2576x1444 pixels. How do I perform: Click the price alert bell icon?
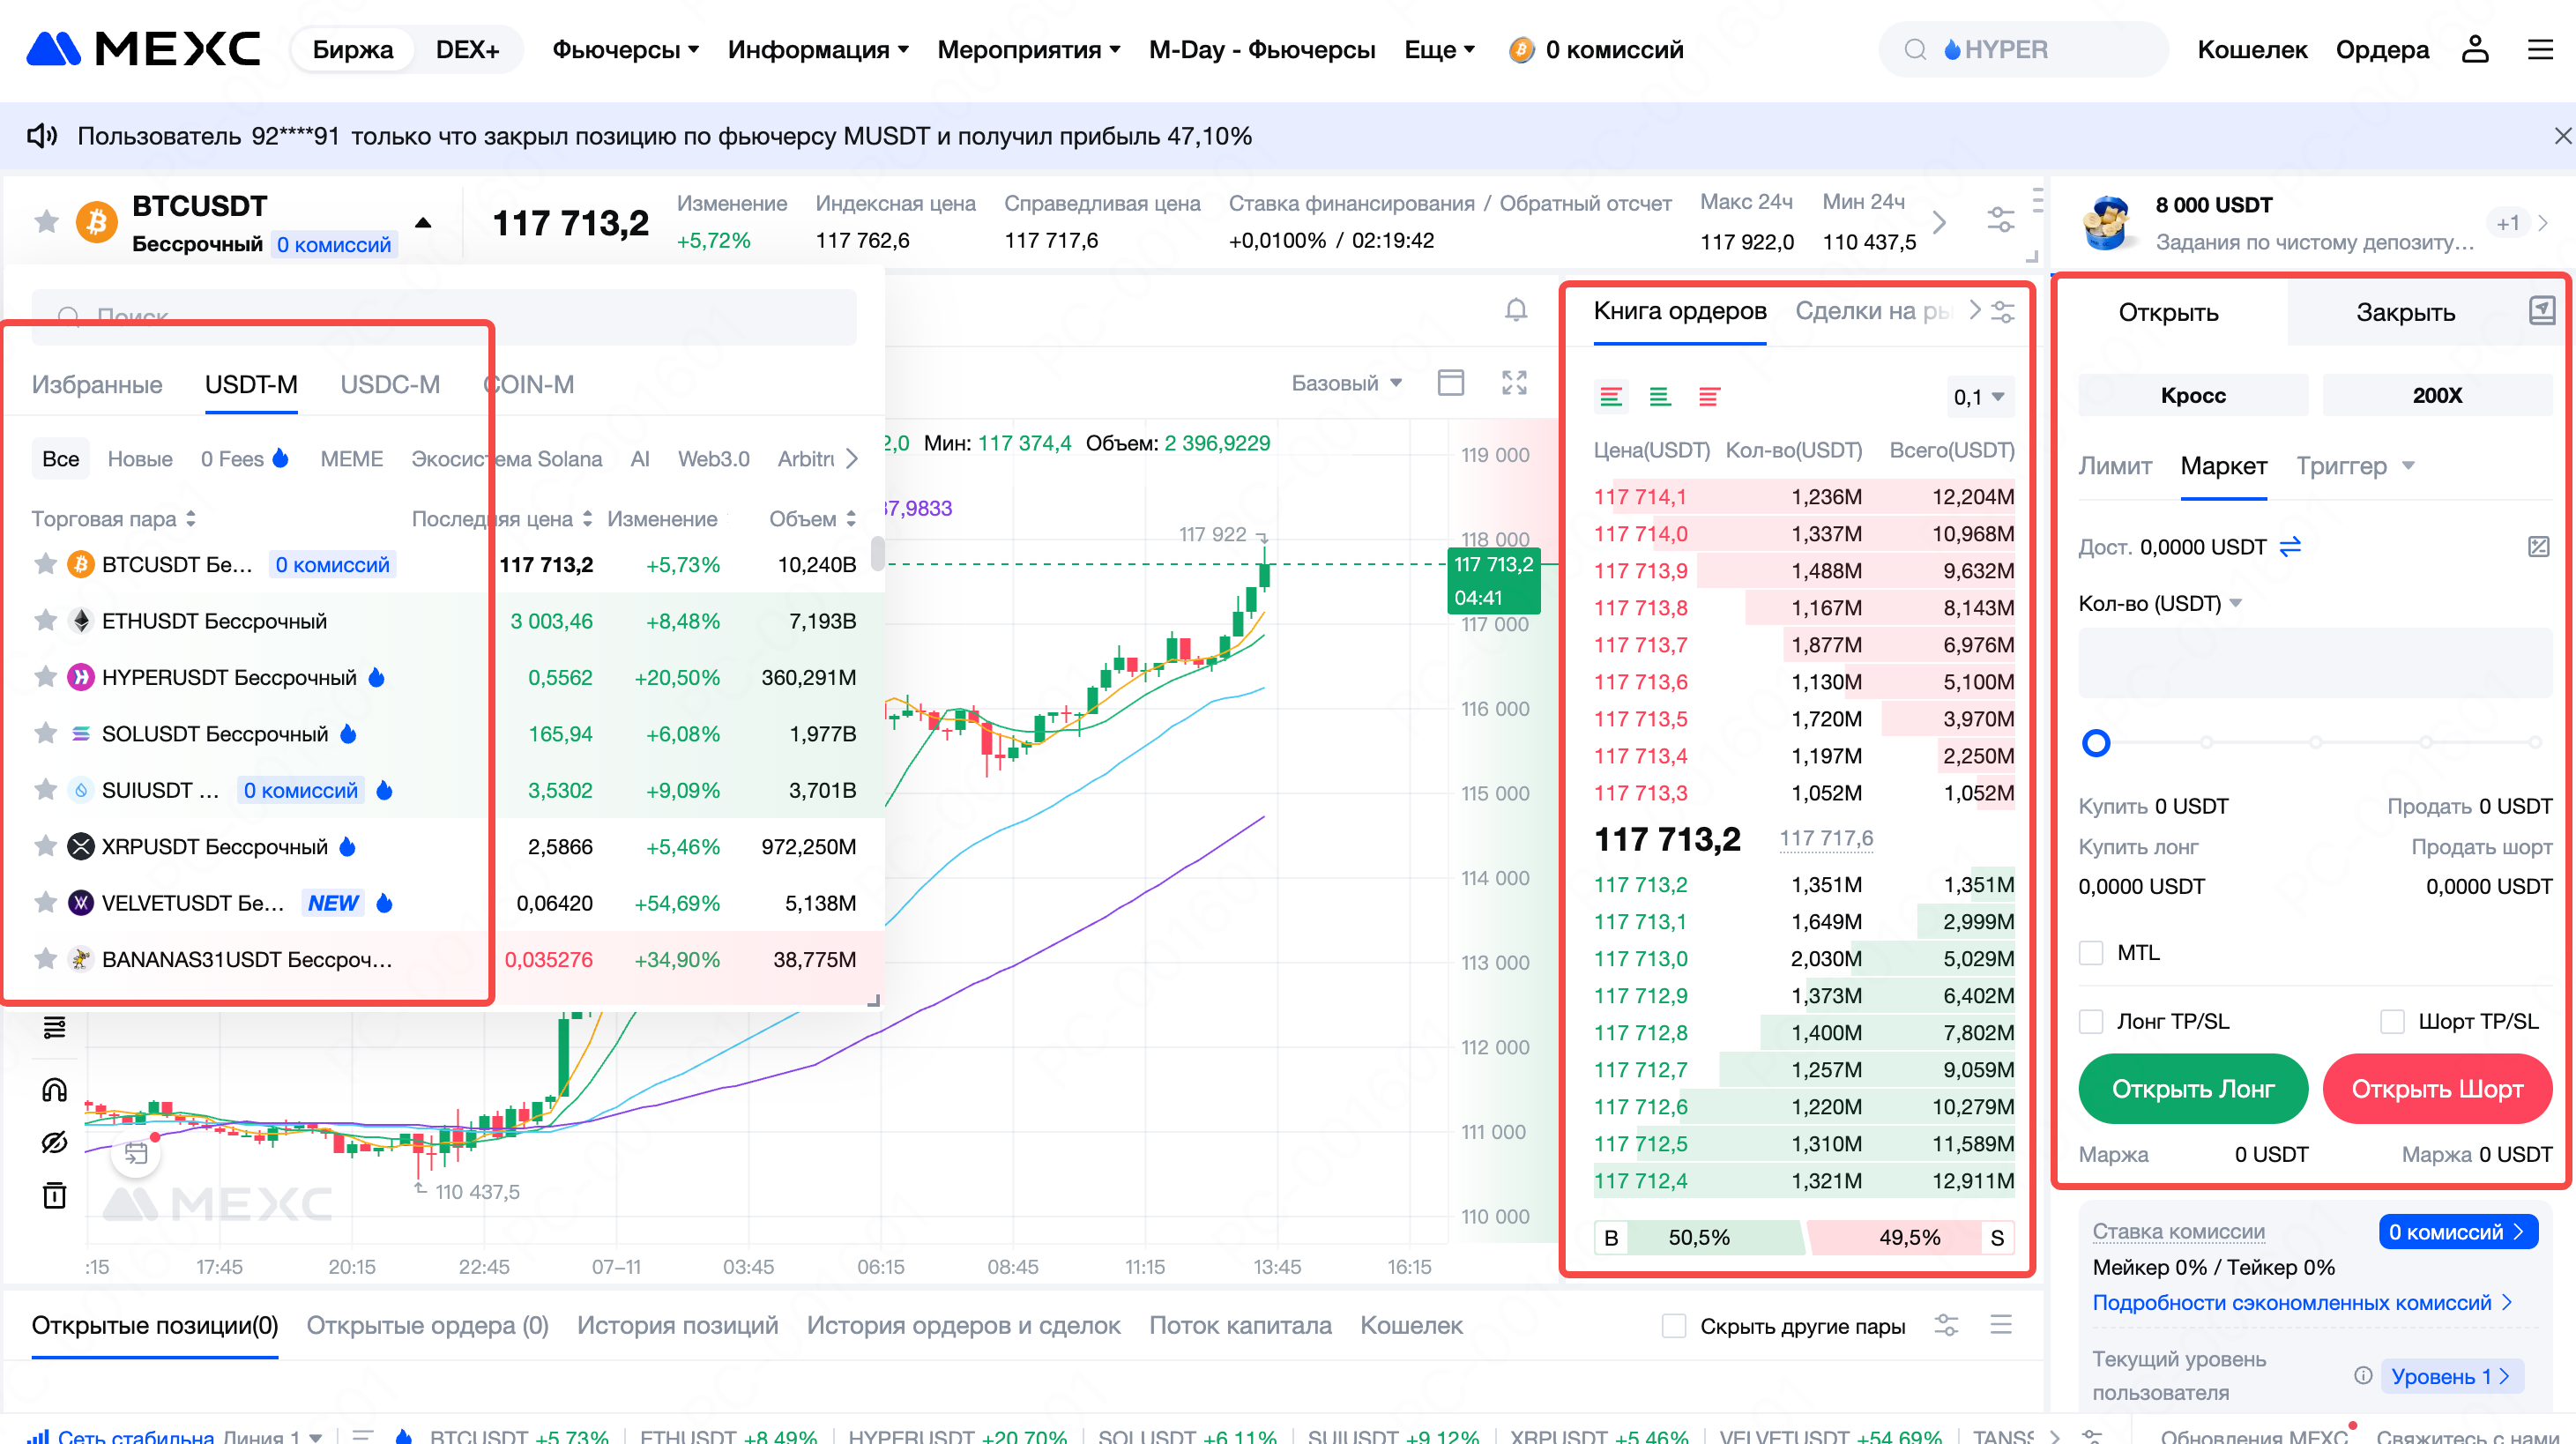coord(1516,311)
